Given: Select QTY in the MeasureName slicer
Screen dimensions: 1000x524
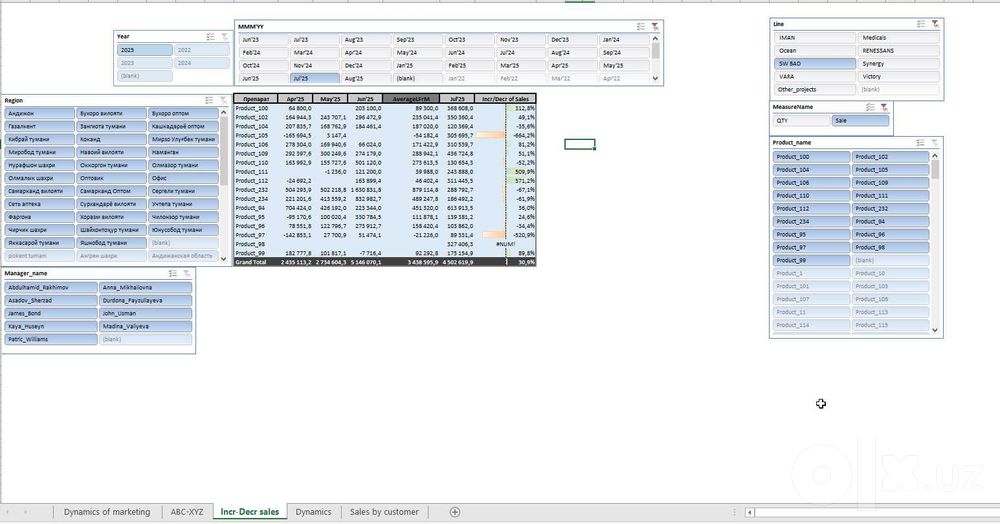Looking at the screenshot, I should (802, 120).
